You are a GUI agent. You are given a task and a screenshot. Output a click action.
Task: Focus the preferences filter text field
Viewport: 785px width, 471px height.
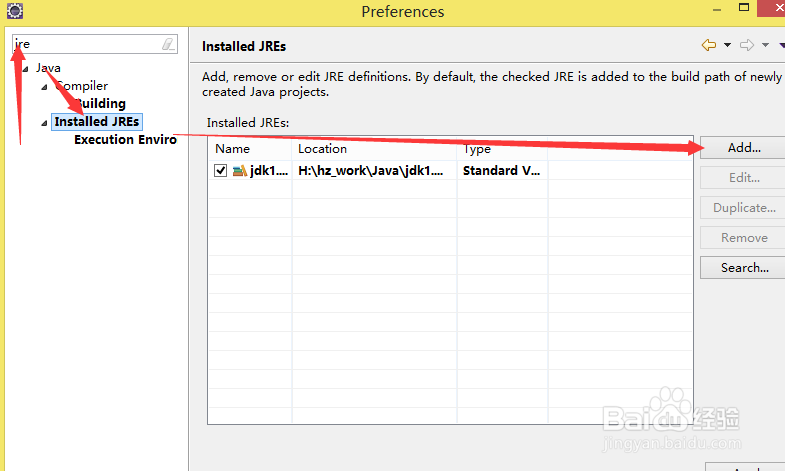pos(90,44)
